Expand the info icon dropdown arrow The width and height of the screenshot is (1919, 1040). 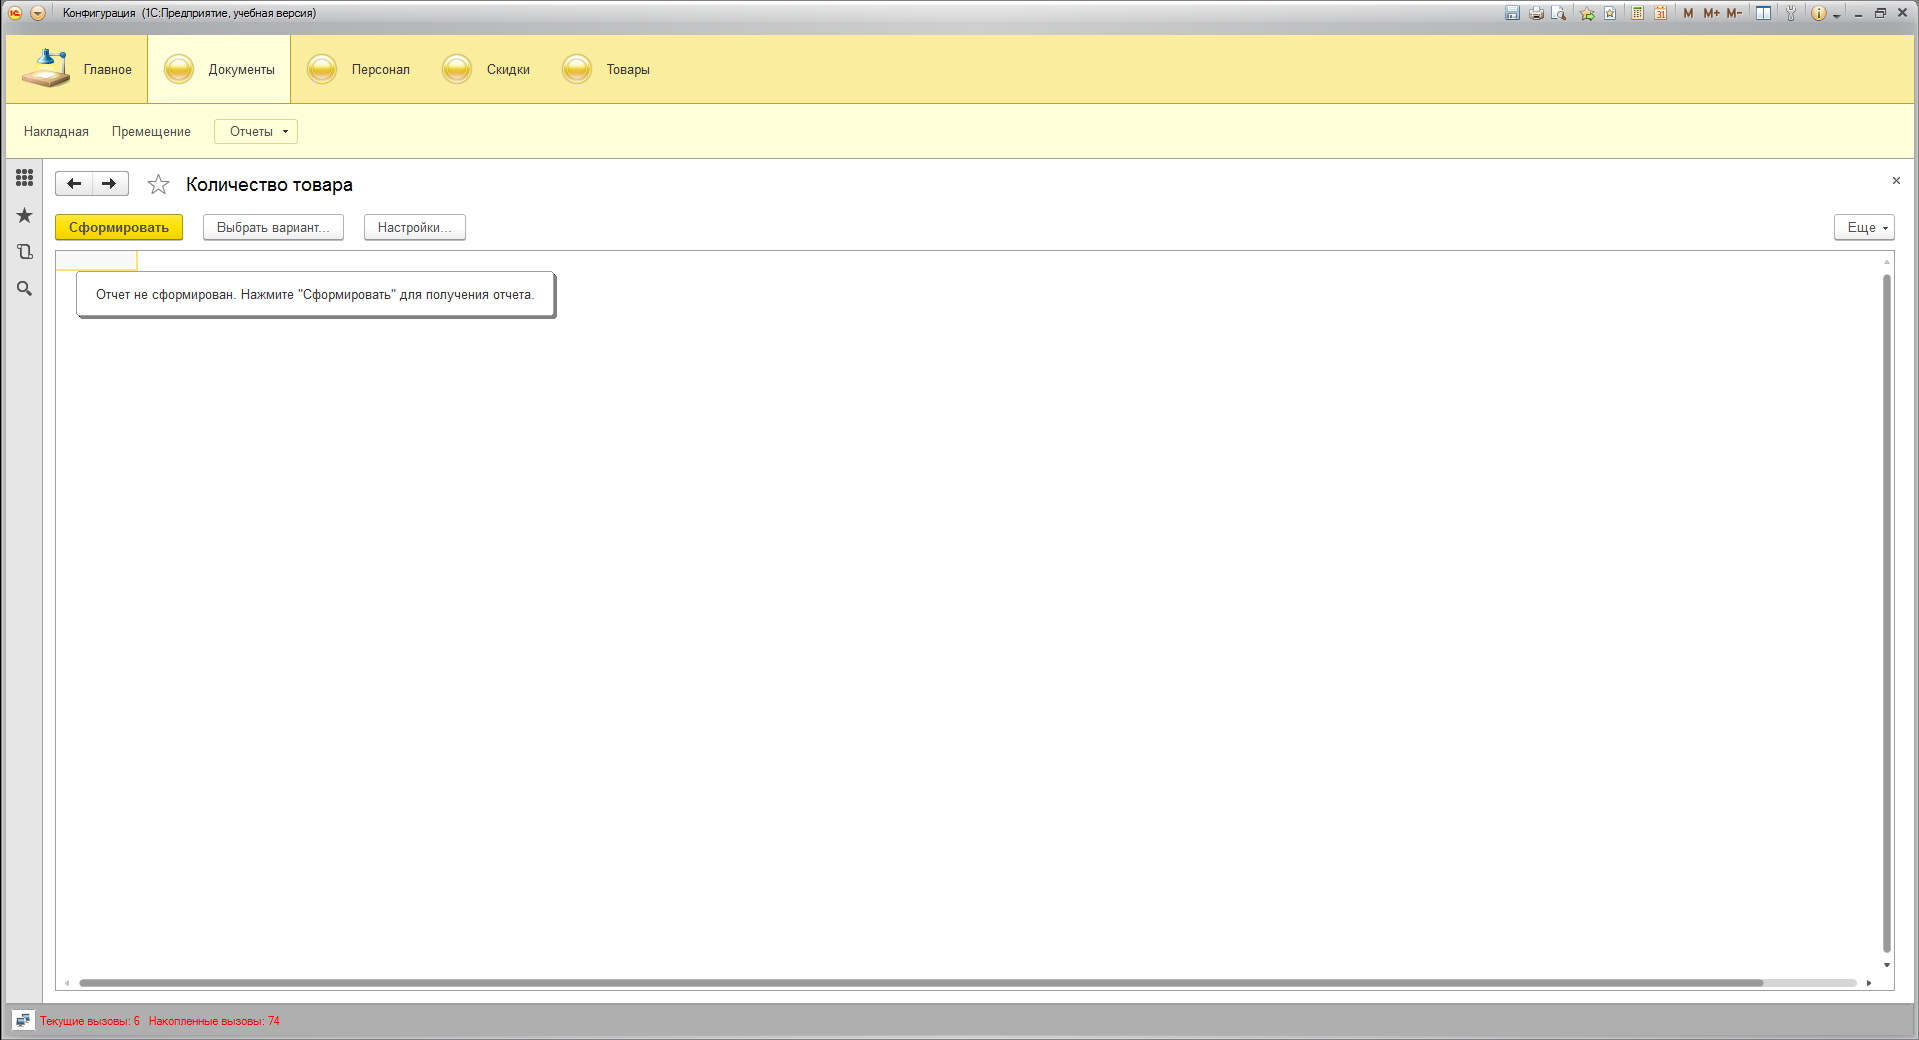point(1837,15)
